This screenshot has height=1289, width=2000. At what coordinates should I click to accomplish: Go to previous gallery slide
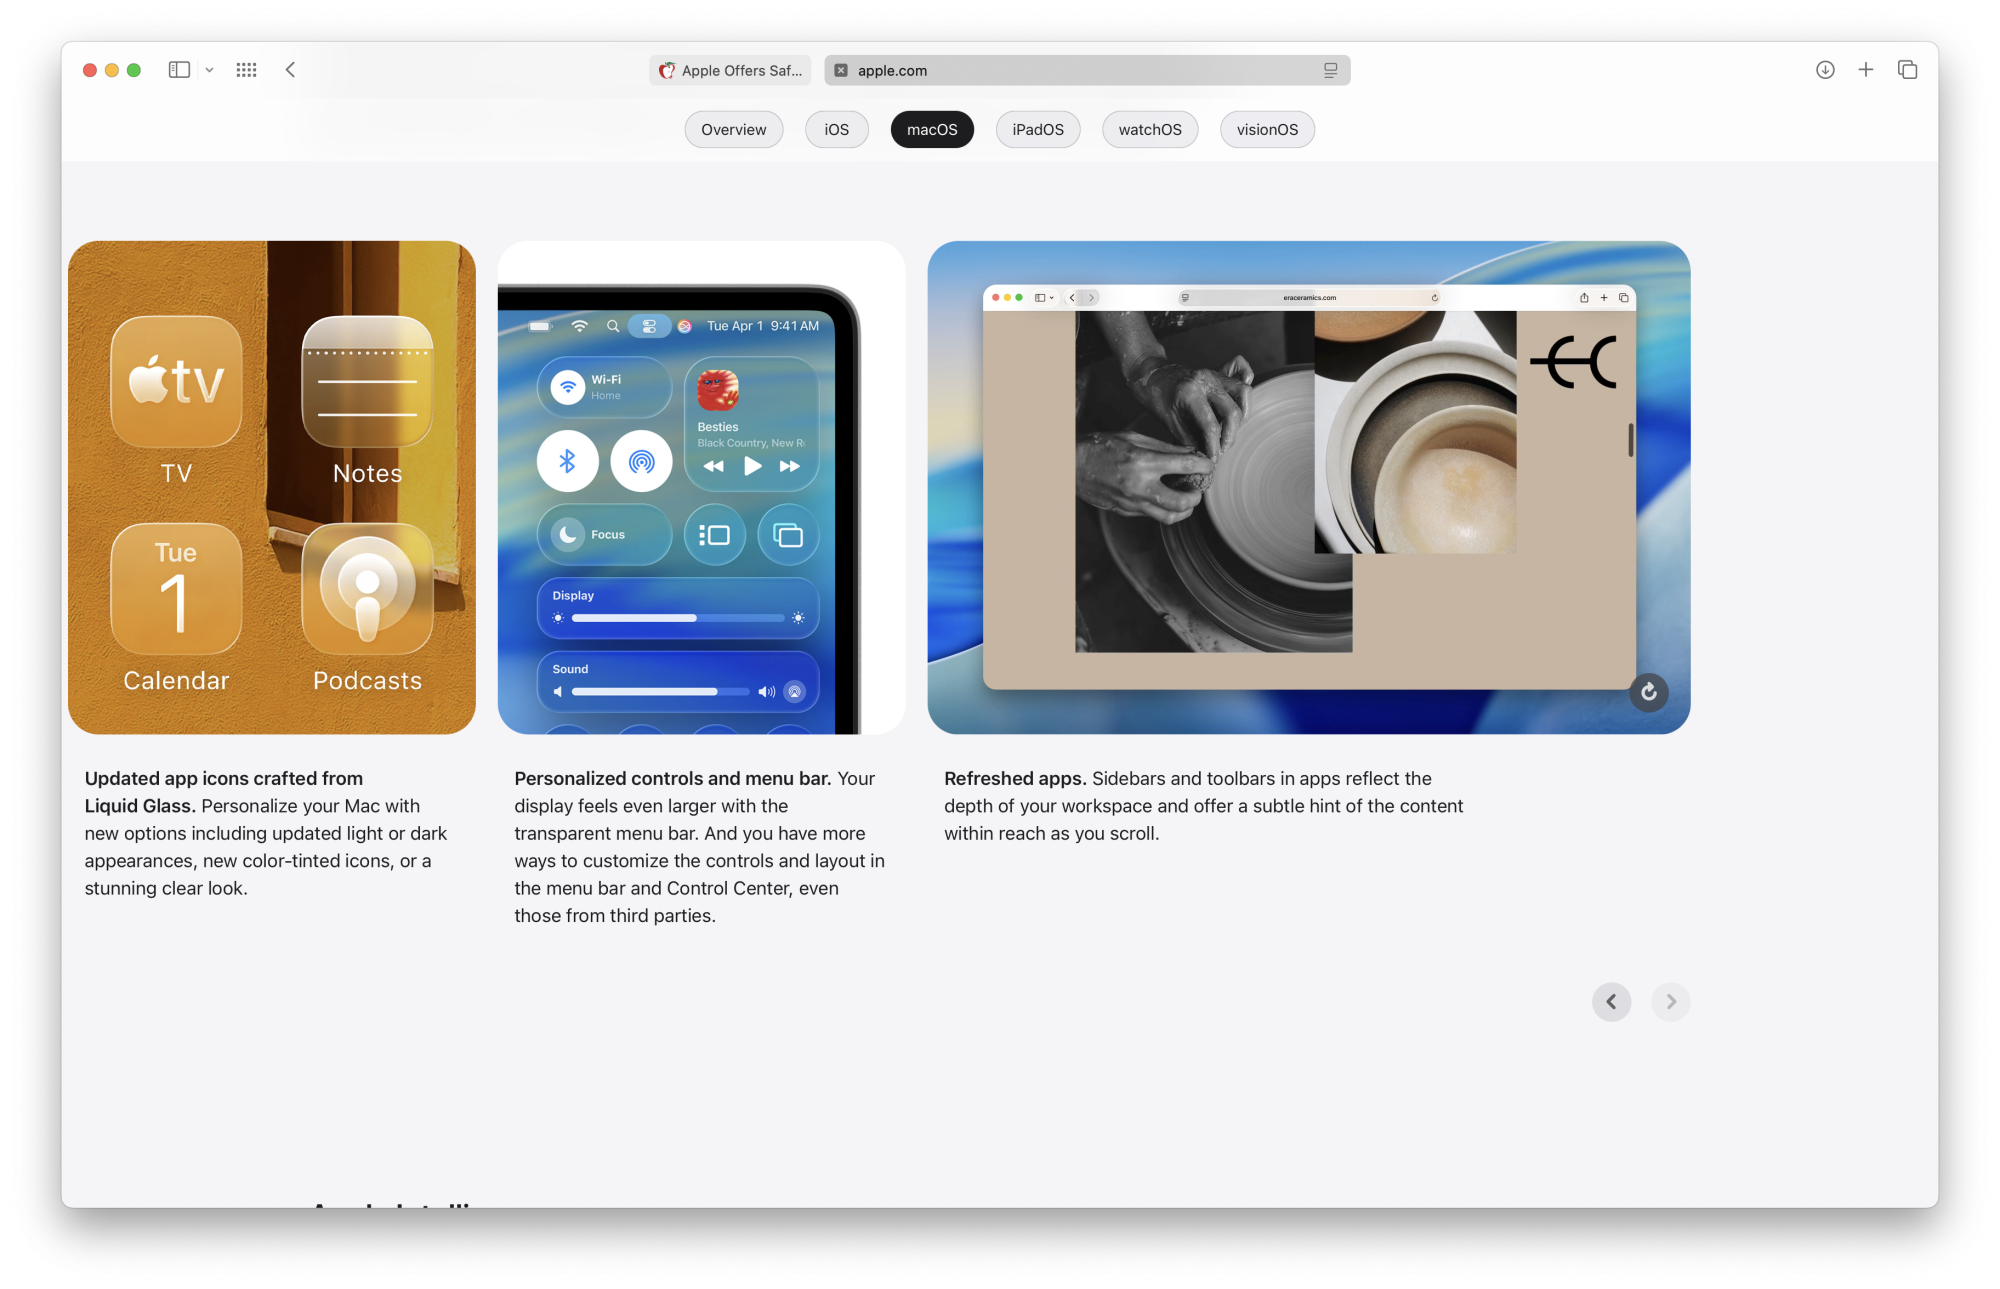coord(1611,1002)
